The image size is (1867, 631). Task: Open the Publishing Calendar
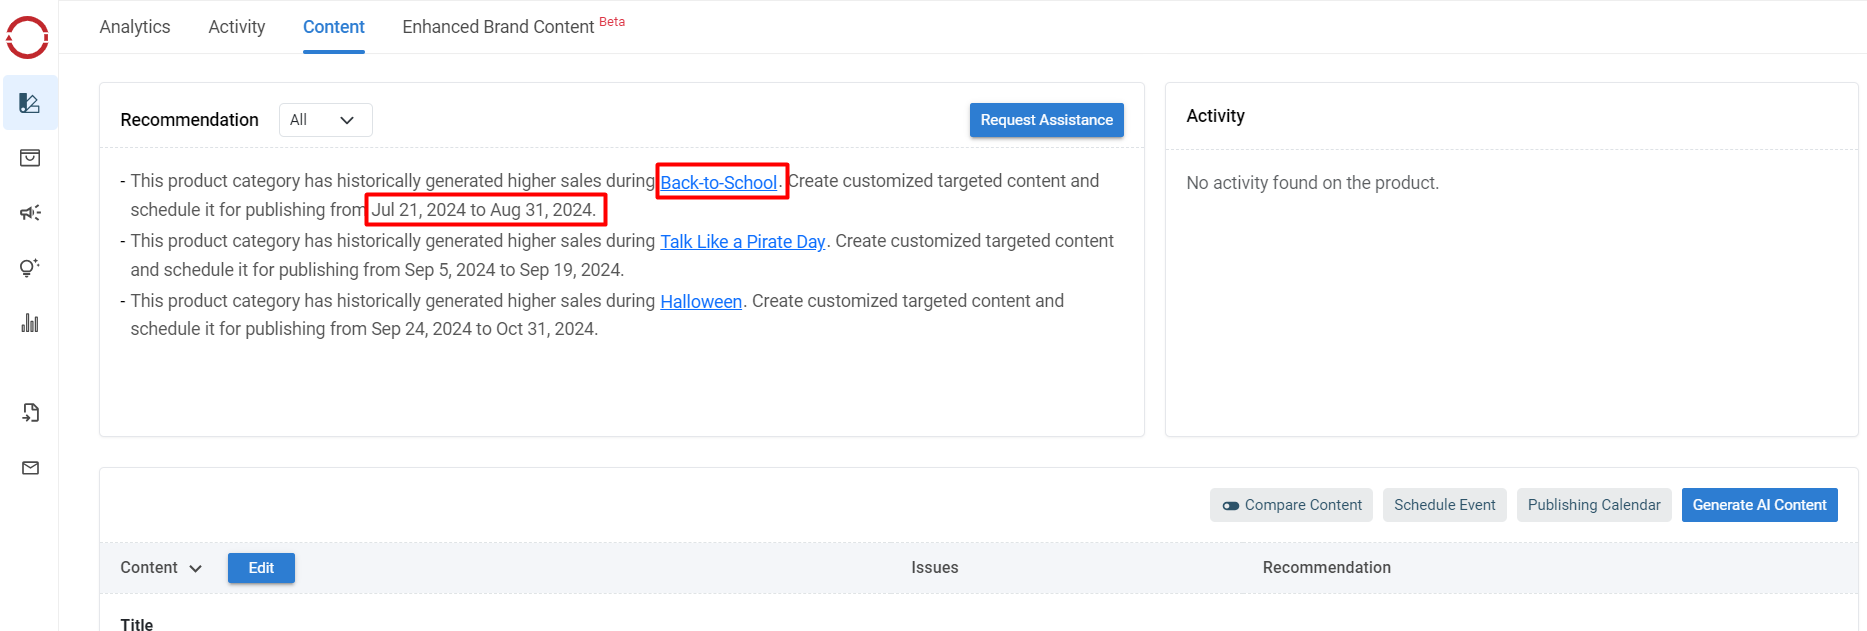(x=1593, y=505)
